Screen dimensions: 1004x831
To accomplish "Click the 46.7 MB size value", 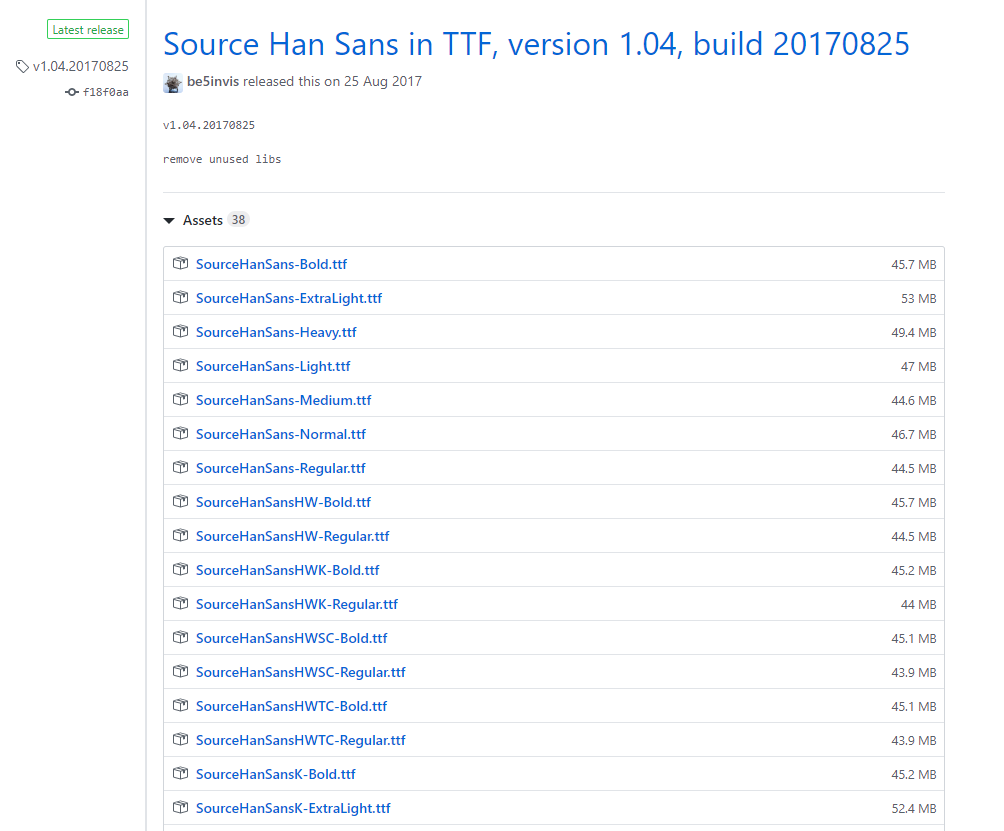I will pos(914,434).
